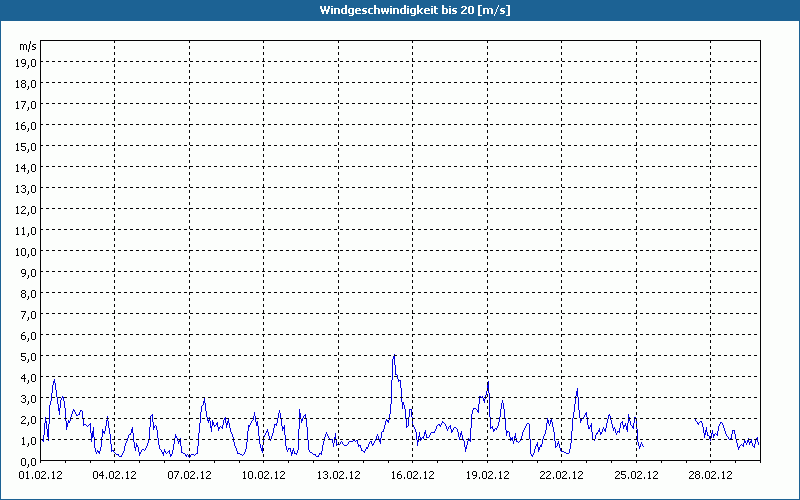This screenshot has height=500, width=800.
Task: Click the date label 10.02.12
Action: (264, 476)
